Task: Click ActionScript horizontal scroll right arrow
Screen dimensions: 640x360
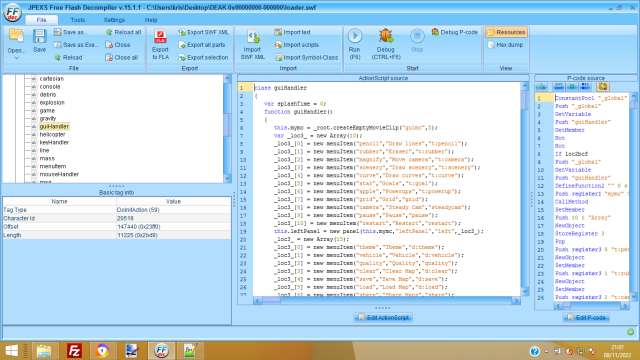Action: click(516, 301)
